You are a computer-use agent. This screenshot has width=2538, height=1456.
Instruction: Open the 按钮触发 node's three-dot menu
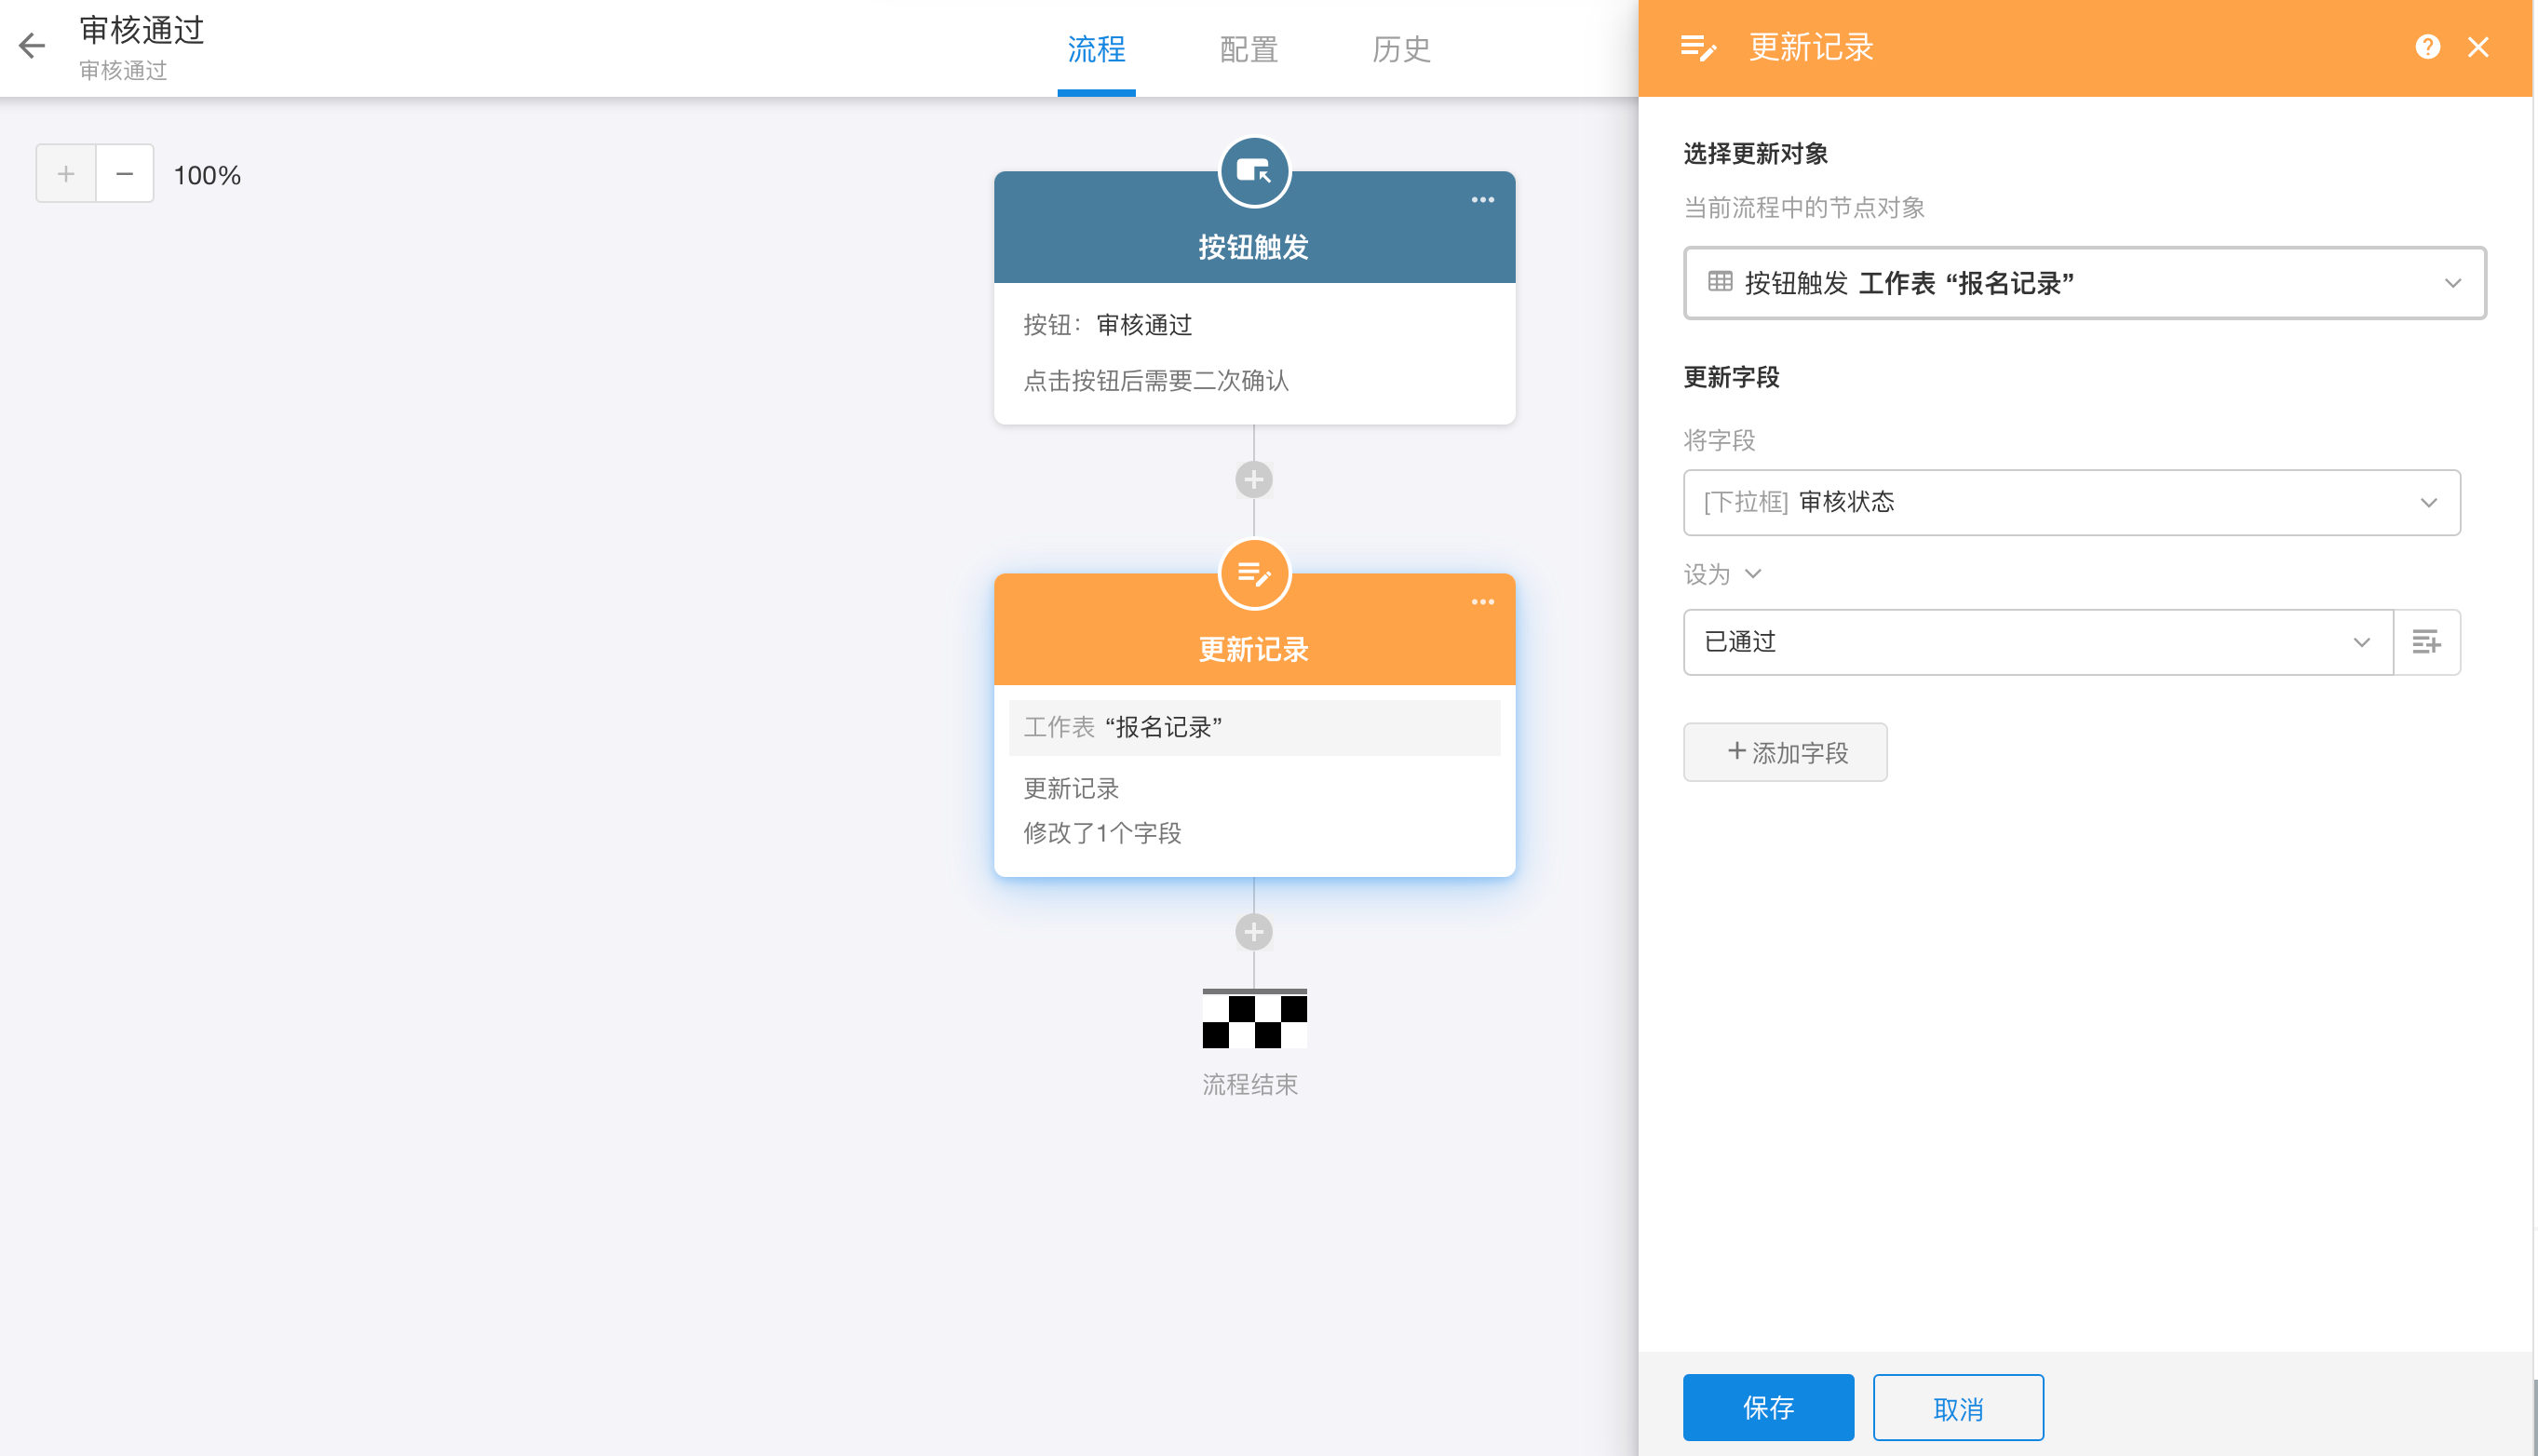[1482, 200]
